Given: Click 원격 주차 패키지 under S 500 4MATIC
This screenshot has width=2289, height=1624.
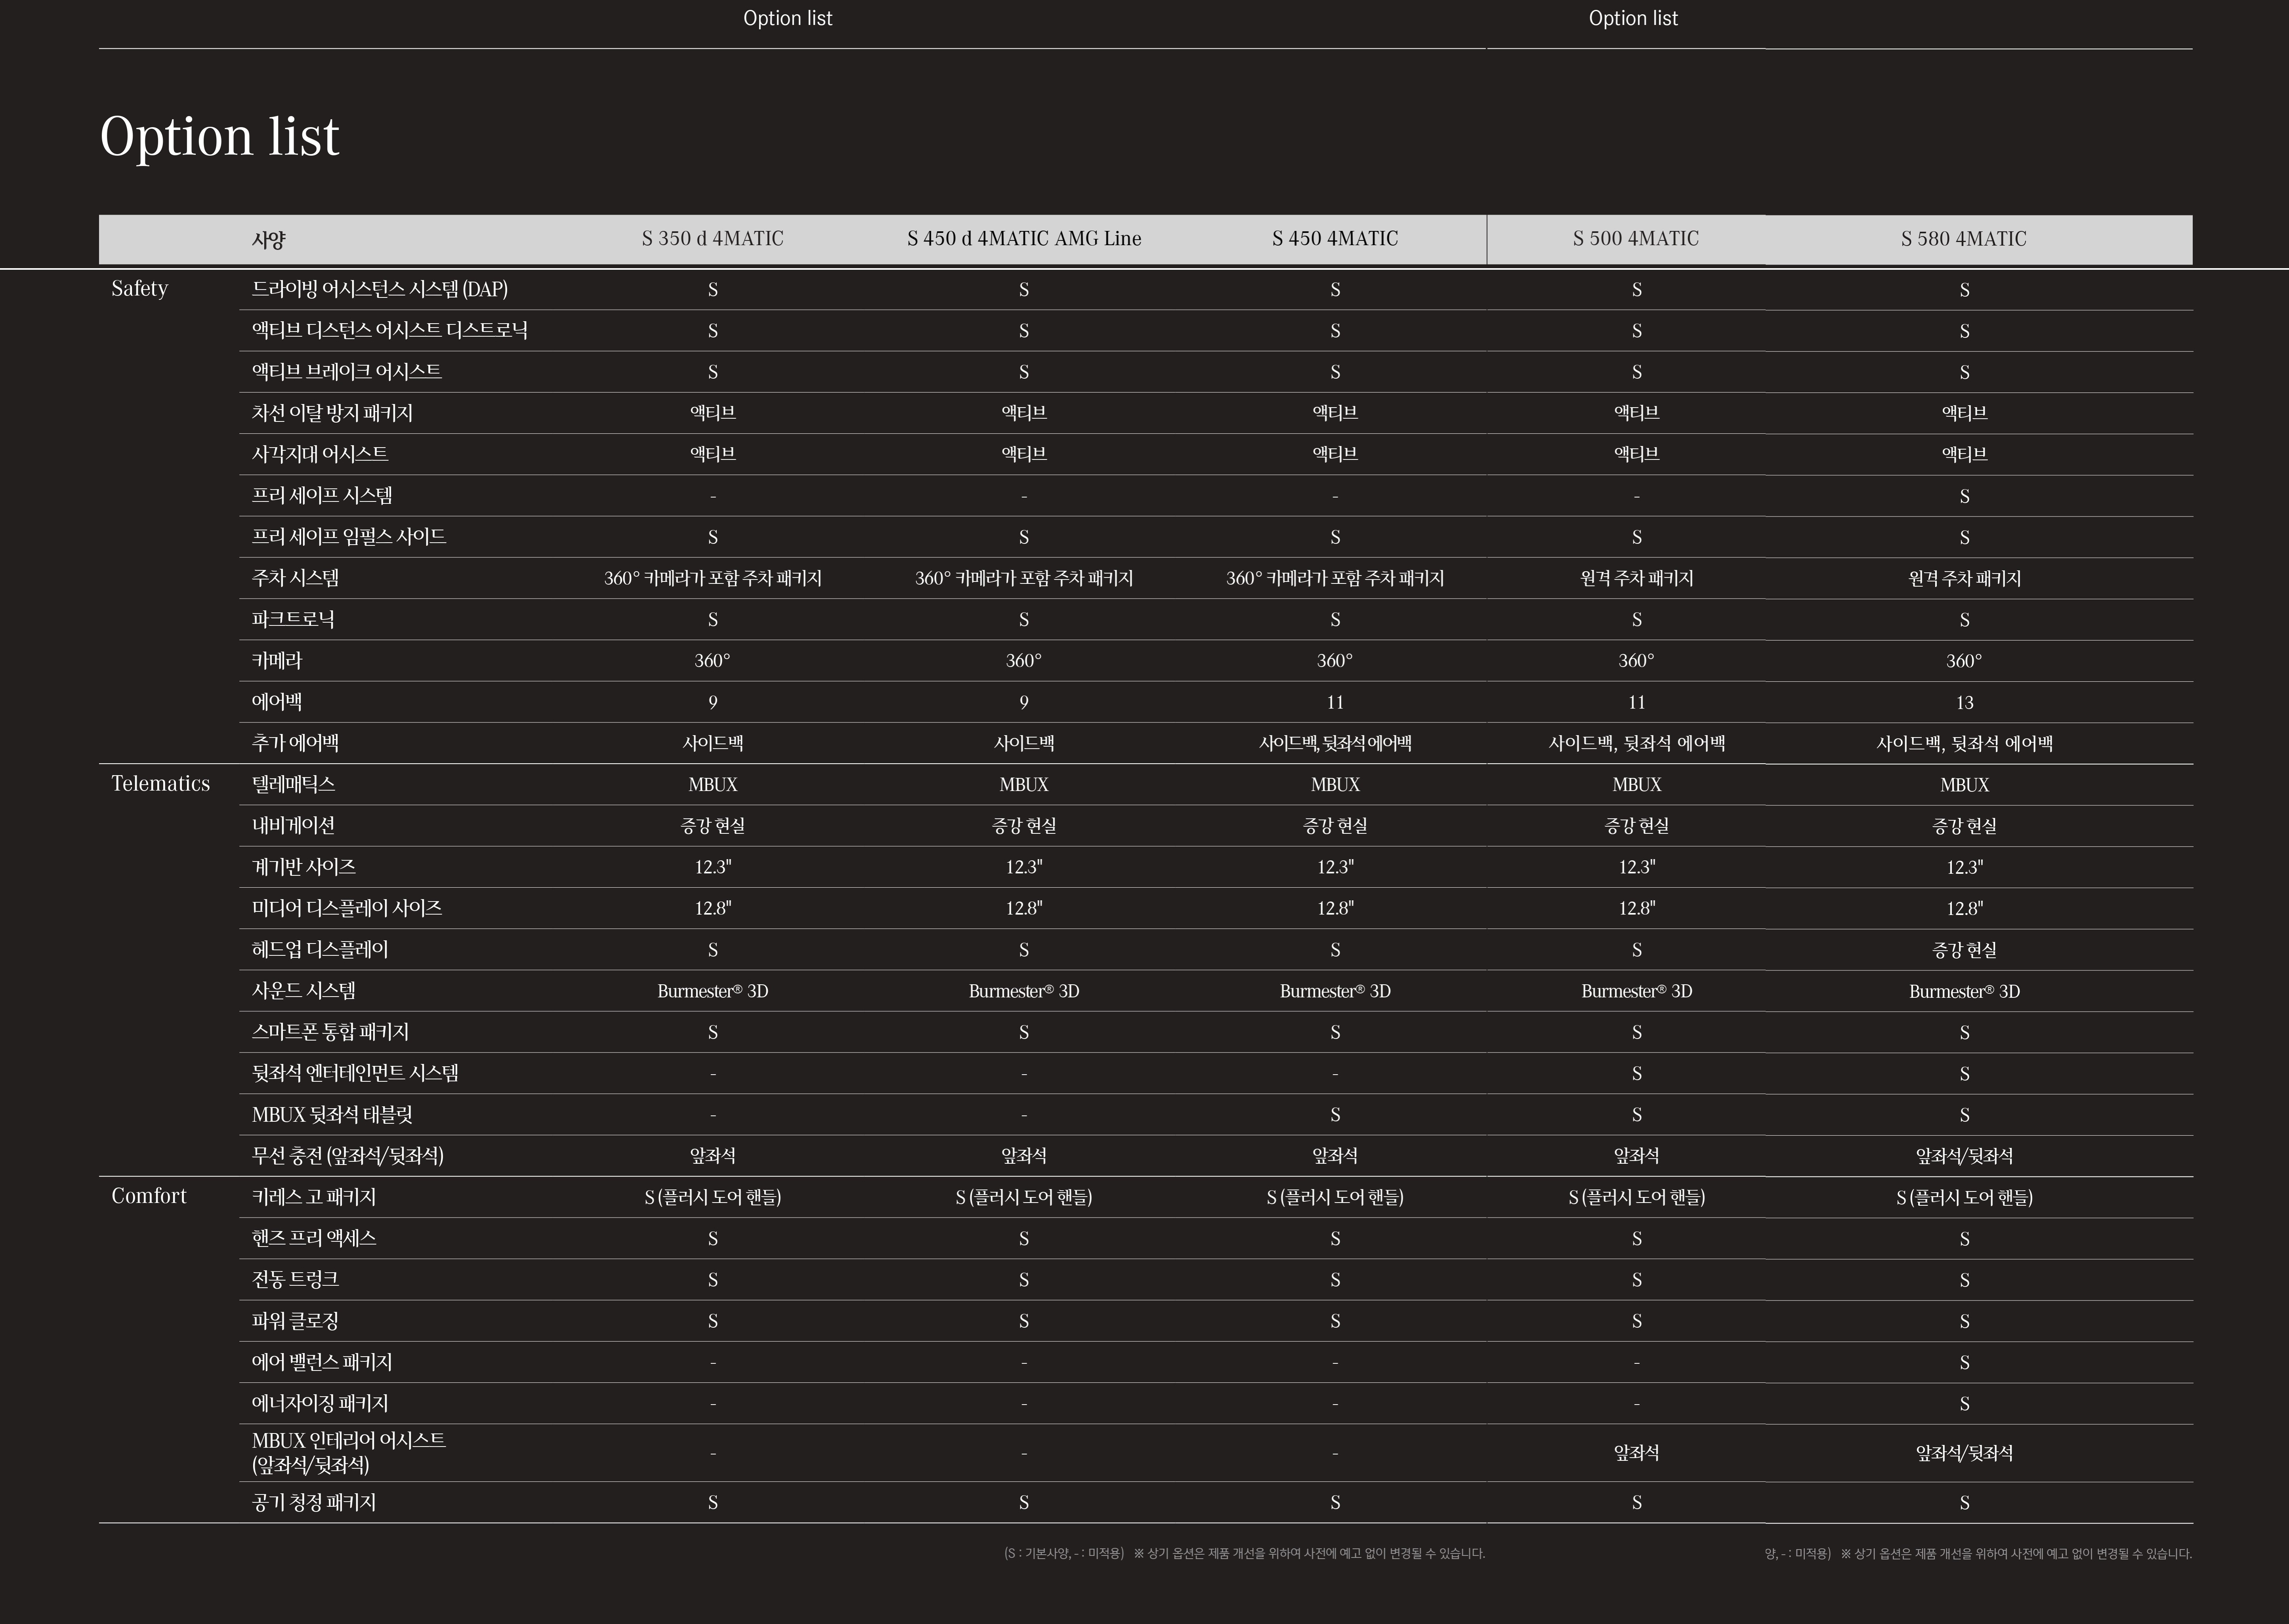Looking at the screenshot, I should point(1636,578).
